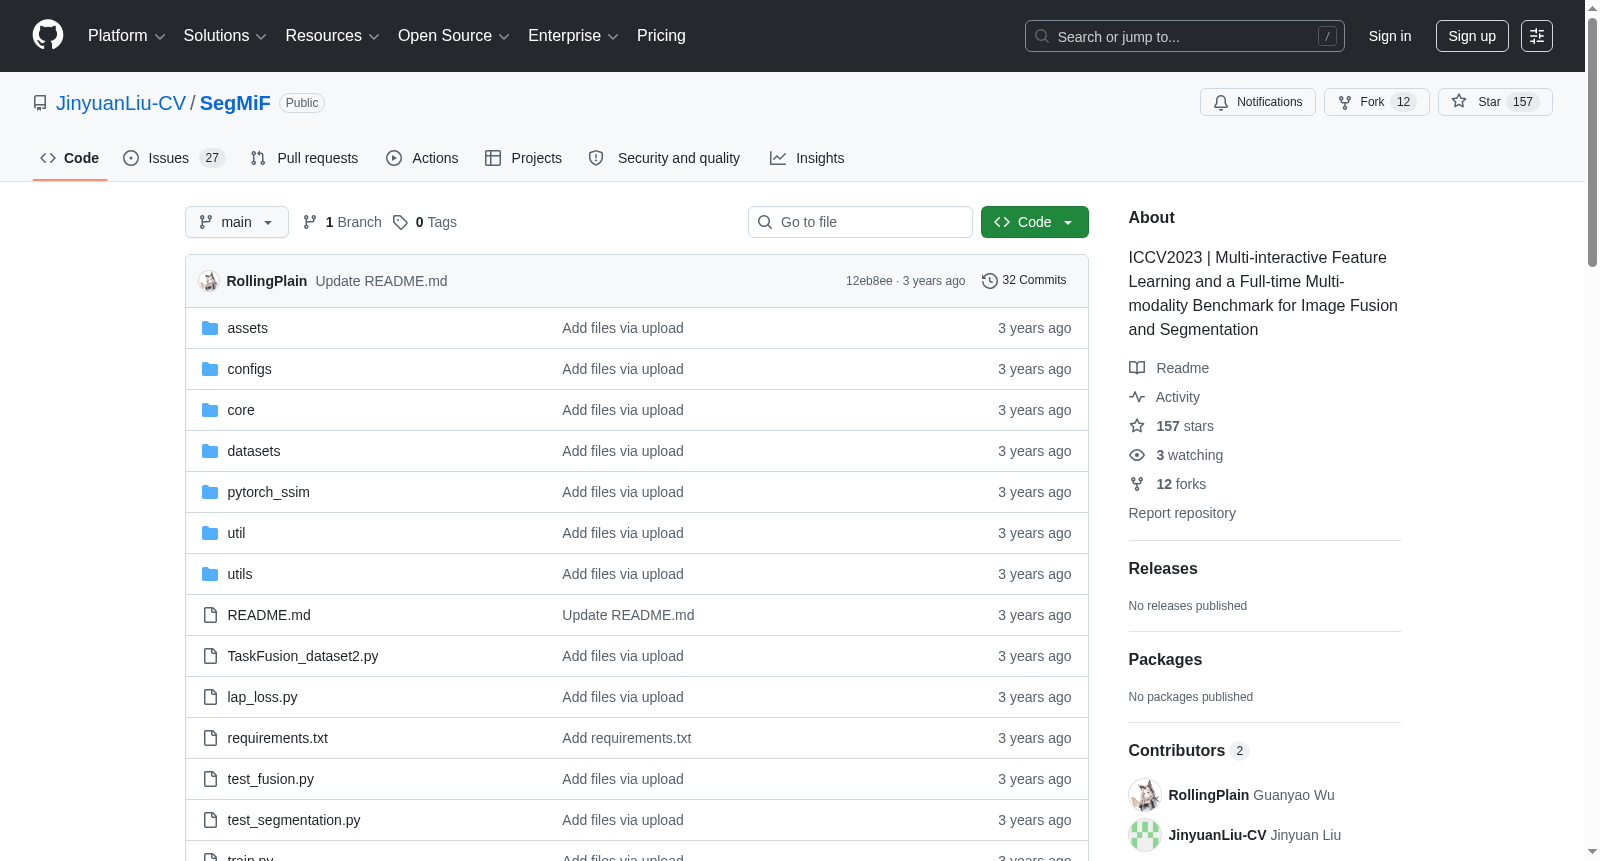Viewport: 1600px width, 861px height.
Task: Click the Sign up button
Action: pos(1472,36)
